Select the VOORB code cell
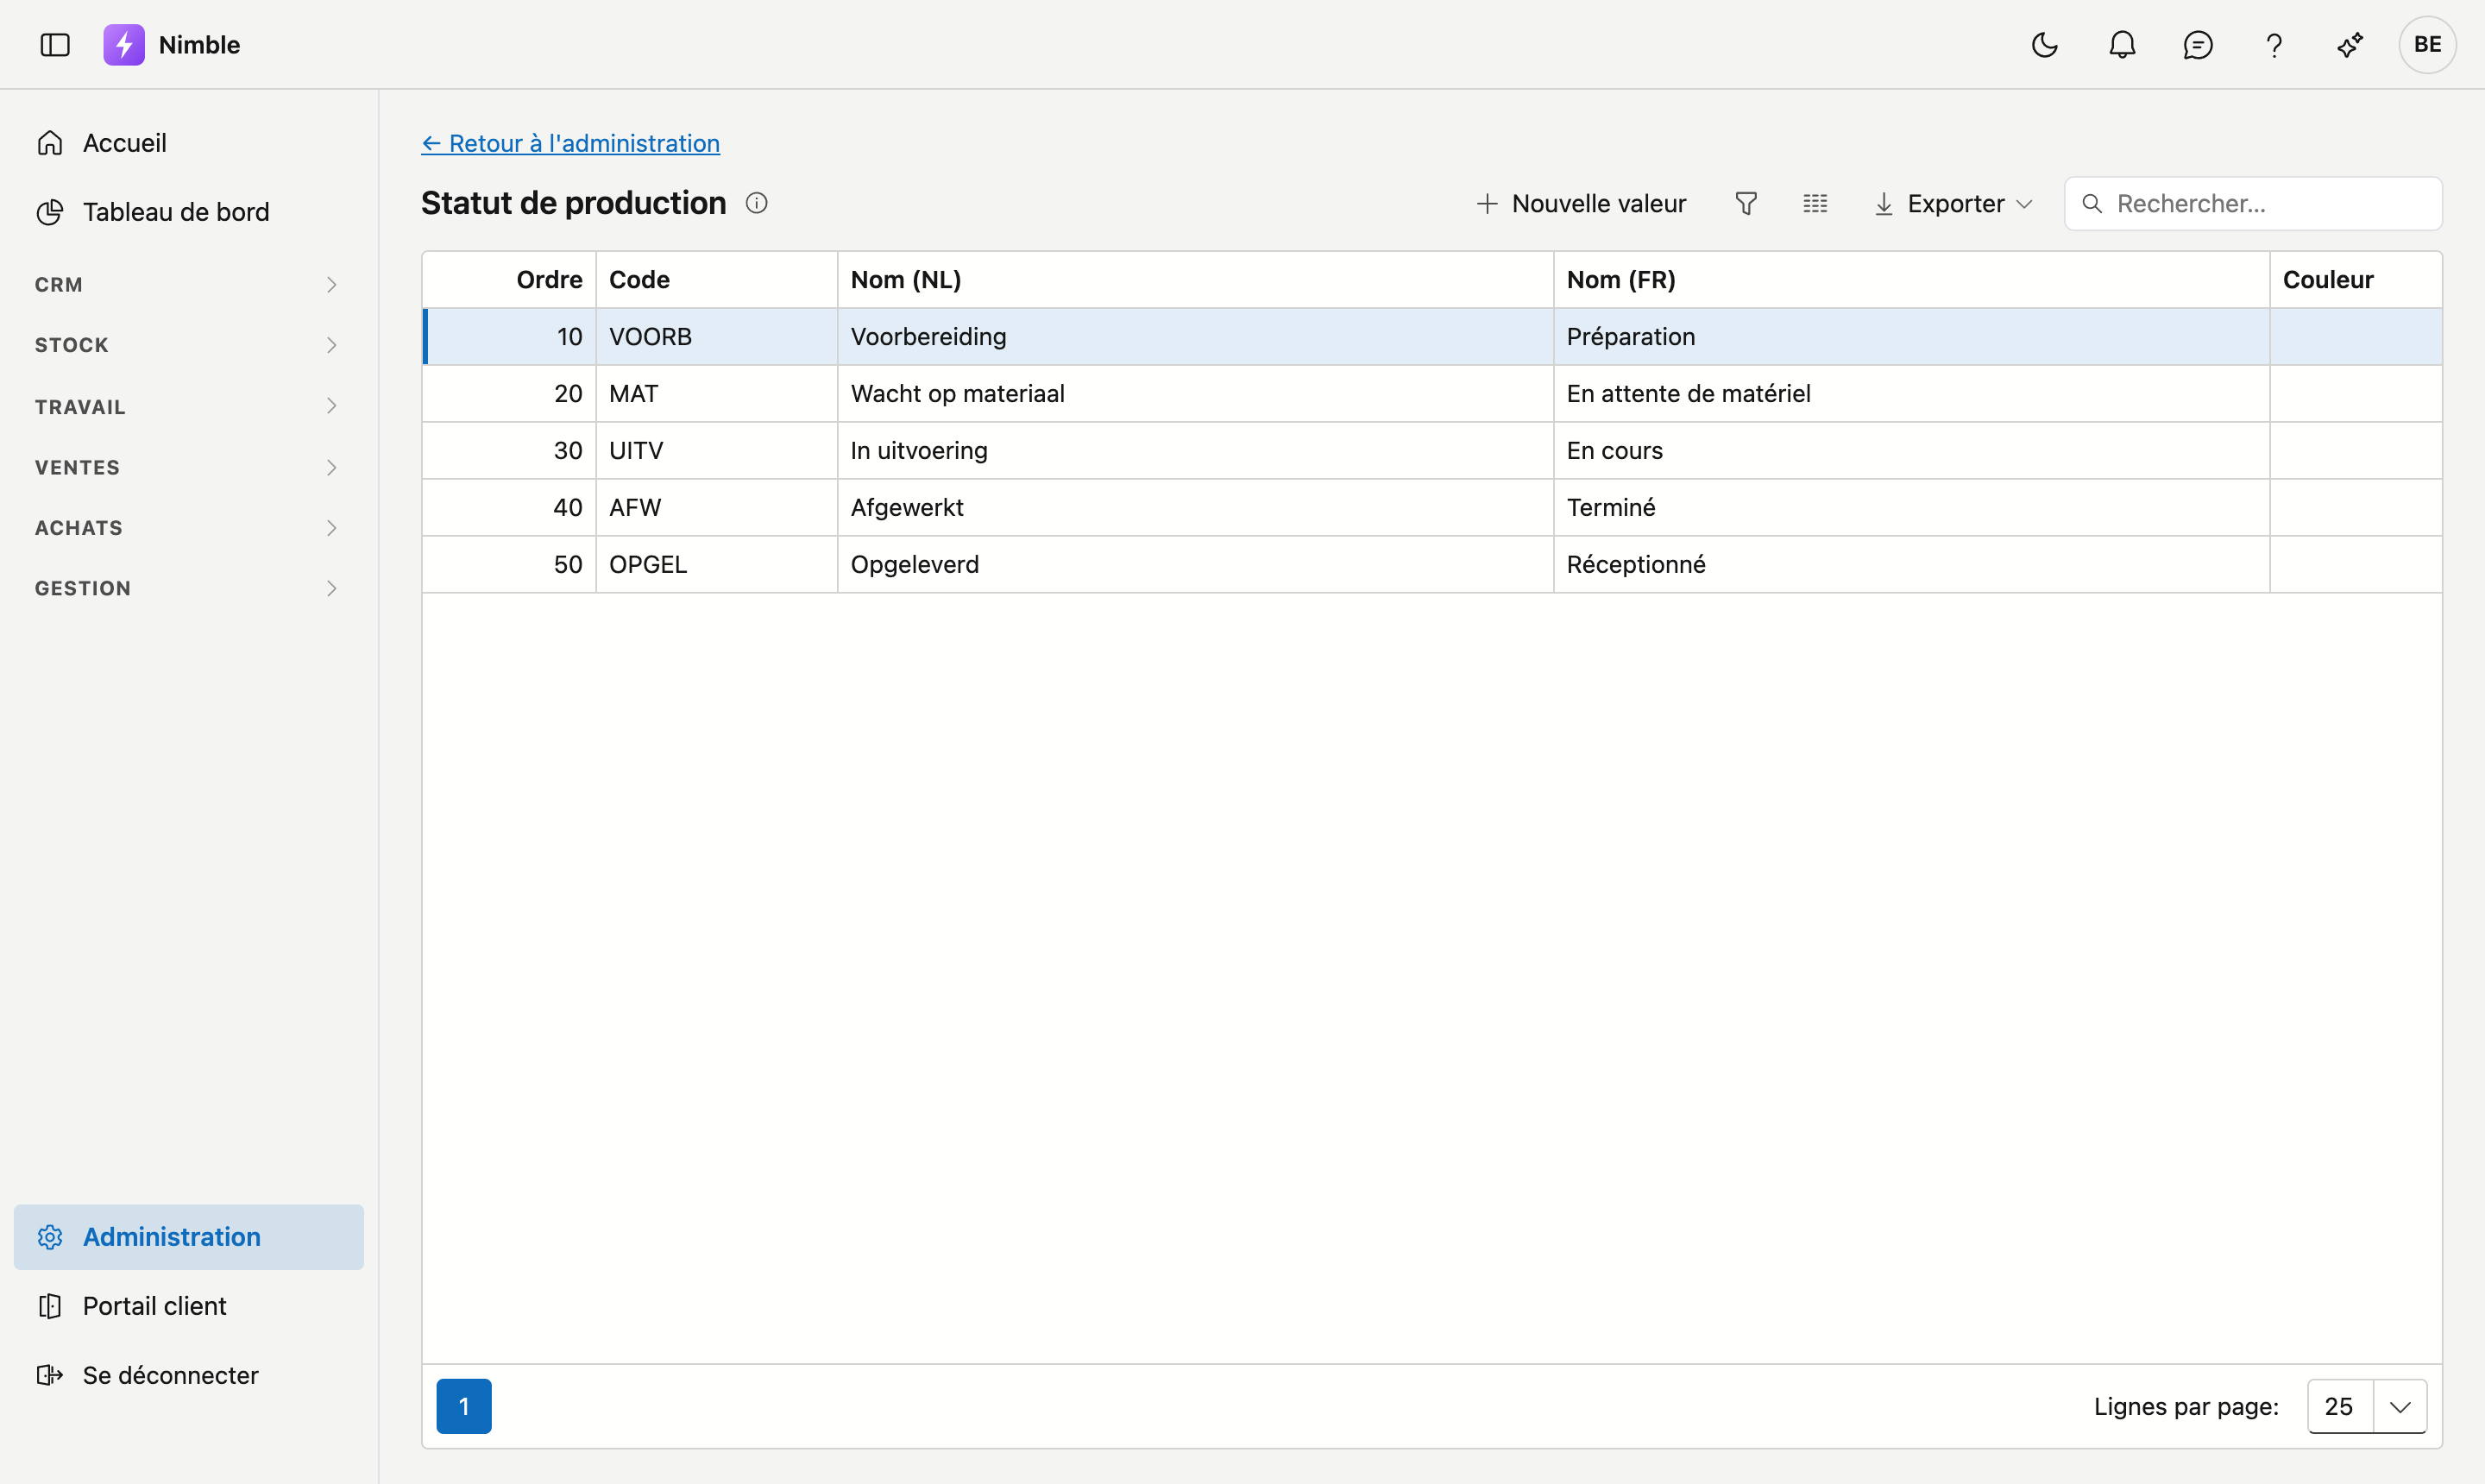Image resolution: width=2485 pixels, height=1484 pixels. [716, 337]
